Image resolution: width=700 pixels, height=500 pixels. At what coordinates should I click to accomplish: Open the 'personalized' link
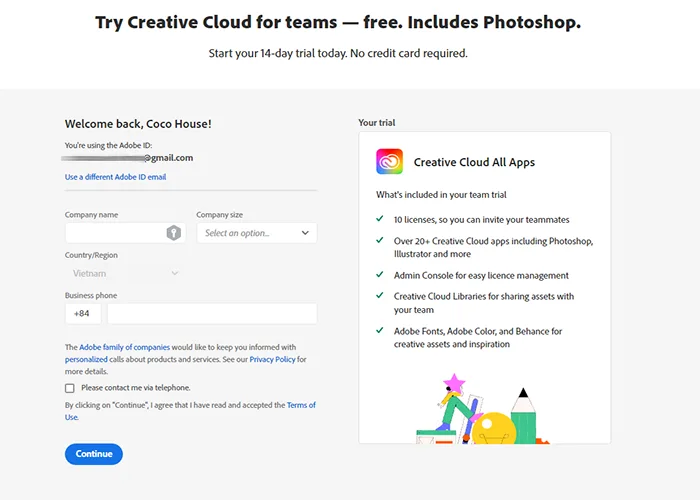[x=86, y=359]
